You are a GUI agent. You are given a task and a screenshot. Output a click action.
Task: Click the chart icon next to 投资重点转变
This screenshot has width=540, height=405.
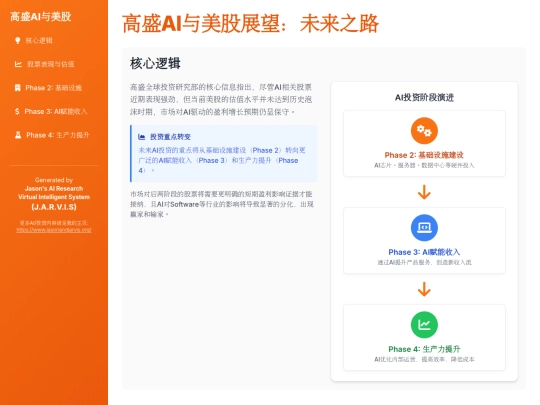[x=142, y=137]
